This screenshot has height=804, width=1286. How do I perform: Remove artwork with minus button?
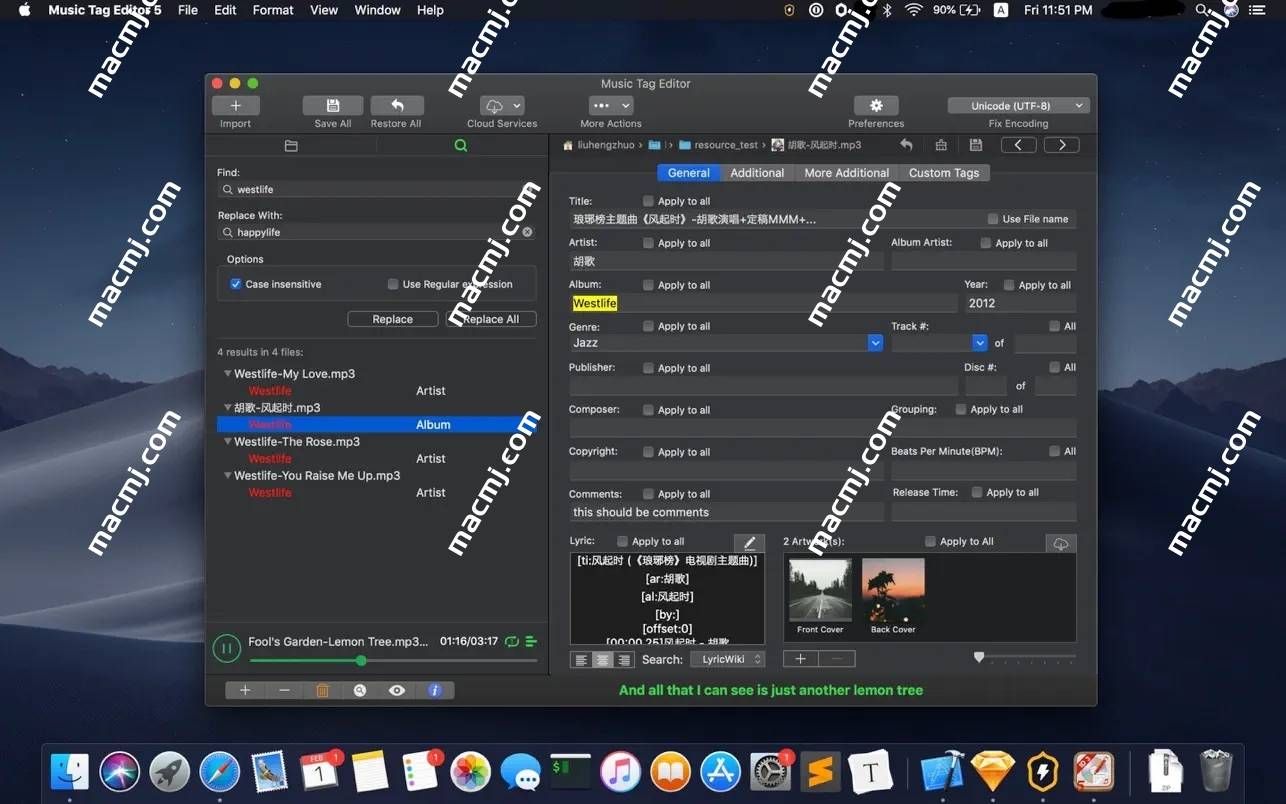(x=837, y=659)
